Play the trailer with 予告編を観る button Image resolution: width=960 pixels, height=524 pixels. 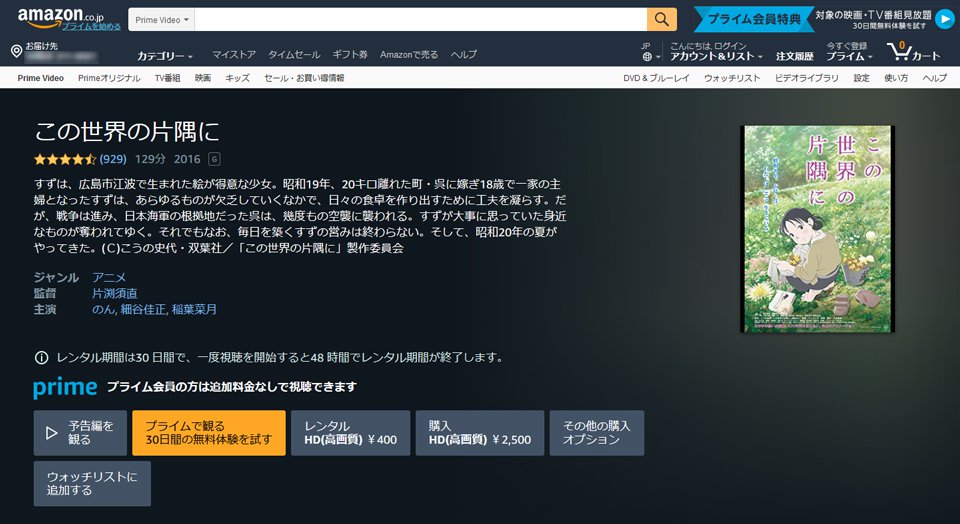coord(81,433)
